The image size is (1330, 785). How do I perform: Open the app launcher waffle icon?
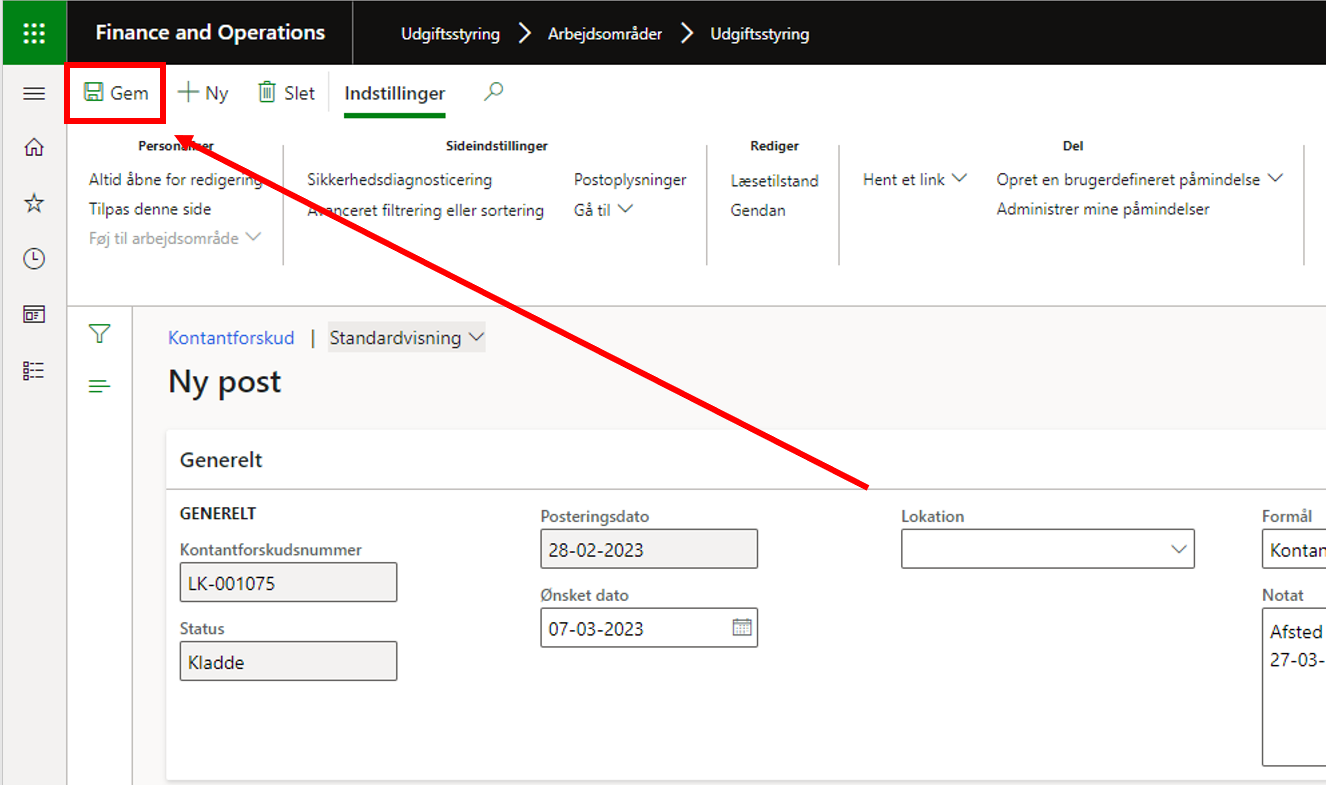pos(34,33)
